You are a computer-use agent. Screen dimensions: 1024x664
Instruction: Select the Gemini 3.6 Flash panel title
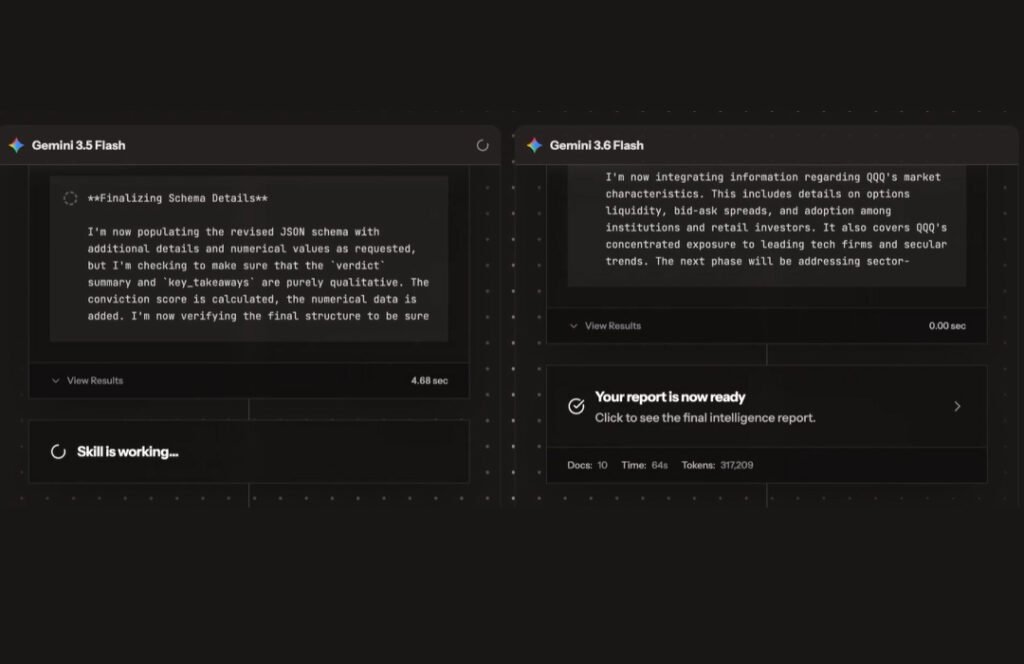(x=596, y=146)
